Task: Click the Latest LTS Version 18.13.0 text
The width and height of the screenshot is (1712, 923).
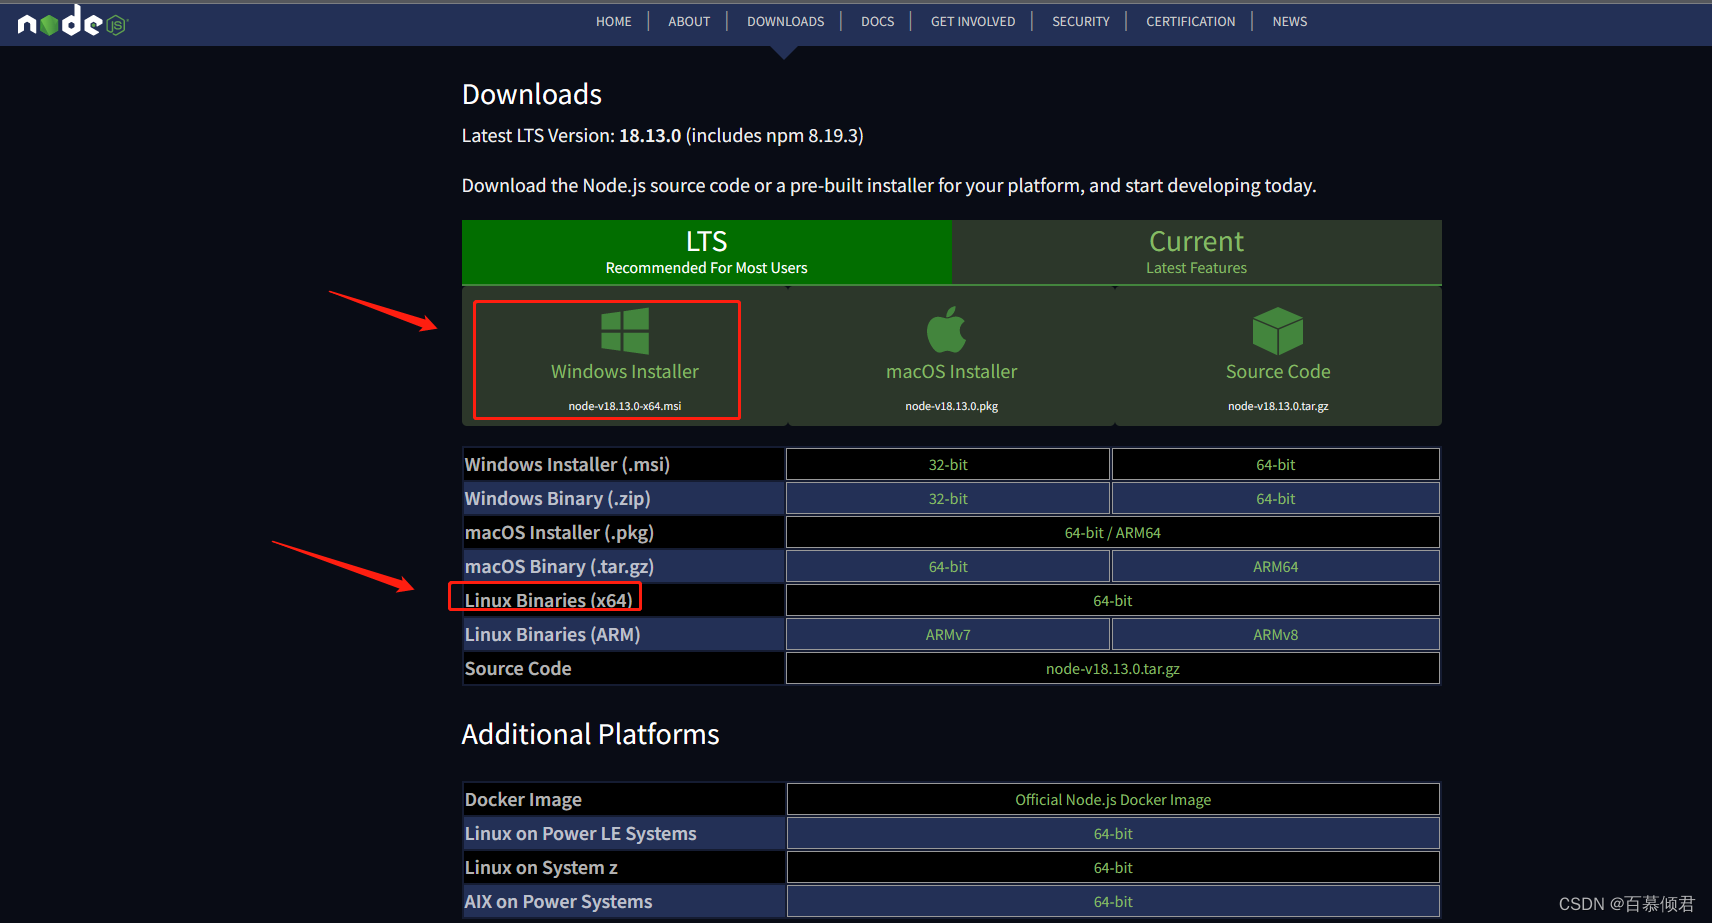Action: pyautogui.click(x=662, y=135)
